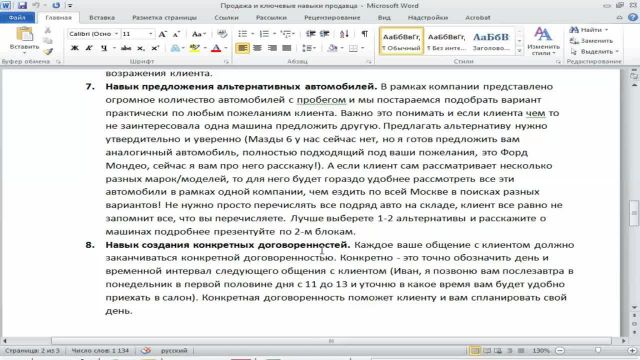Toggle left text alignment
This screenshot has width=640, height=360.
point(242,48)
